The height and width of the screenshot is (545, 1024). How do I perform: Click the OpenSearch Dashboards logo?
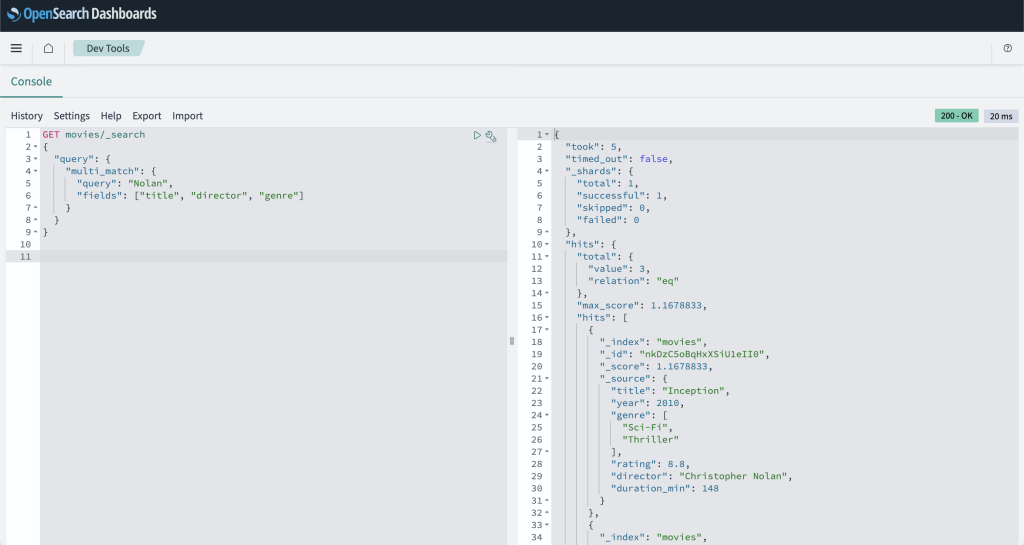pos(82,14)
